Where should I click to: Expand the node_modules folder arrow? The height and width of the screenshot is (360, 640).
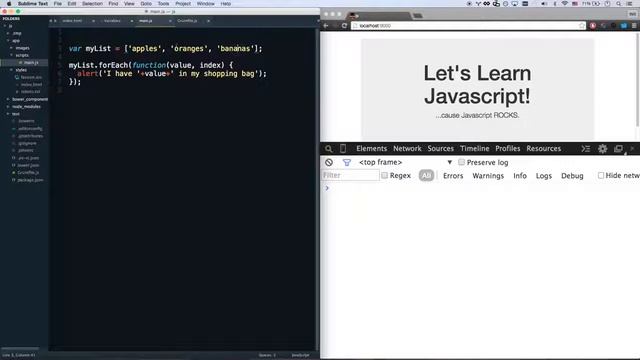(x=8, y=107)
